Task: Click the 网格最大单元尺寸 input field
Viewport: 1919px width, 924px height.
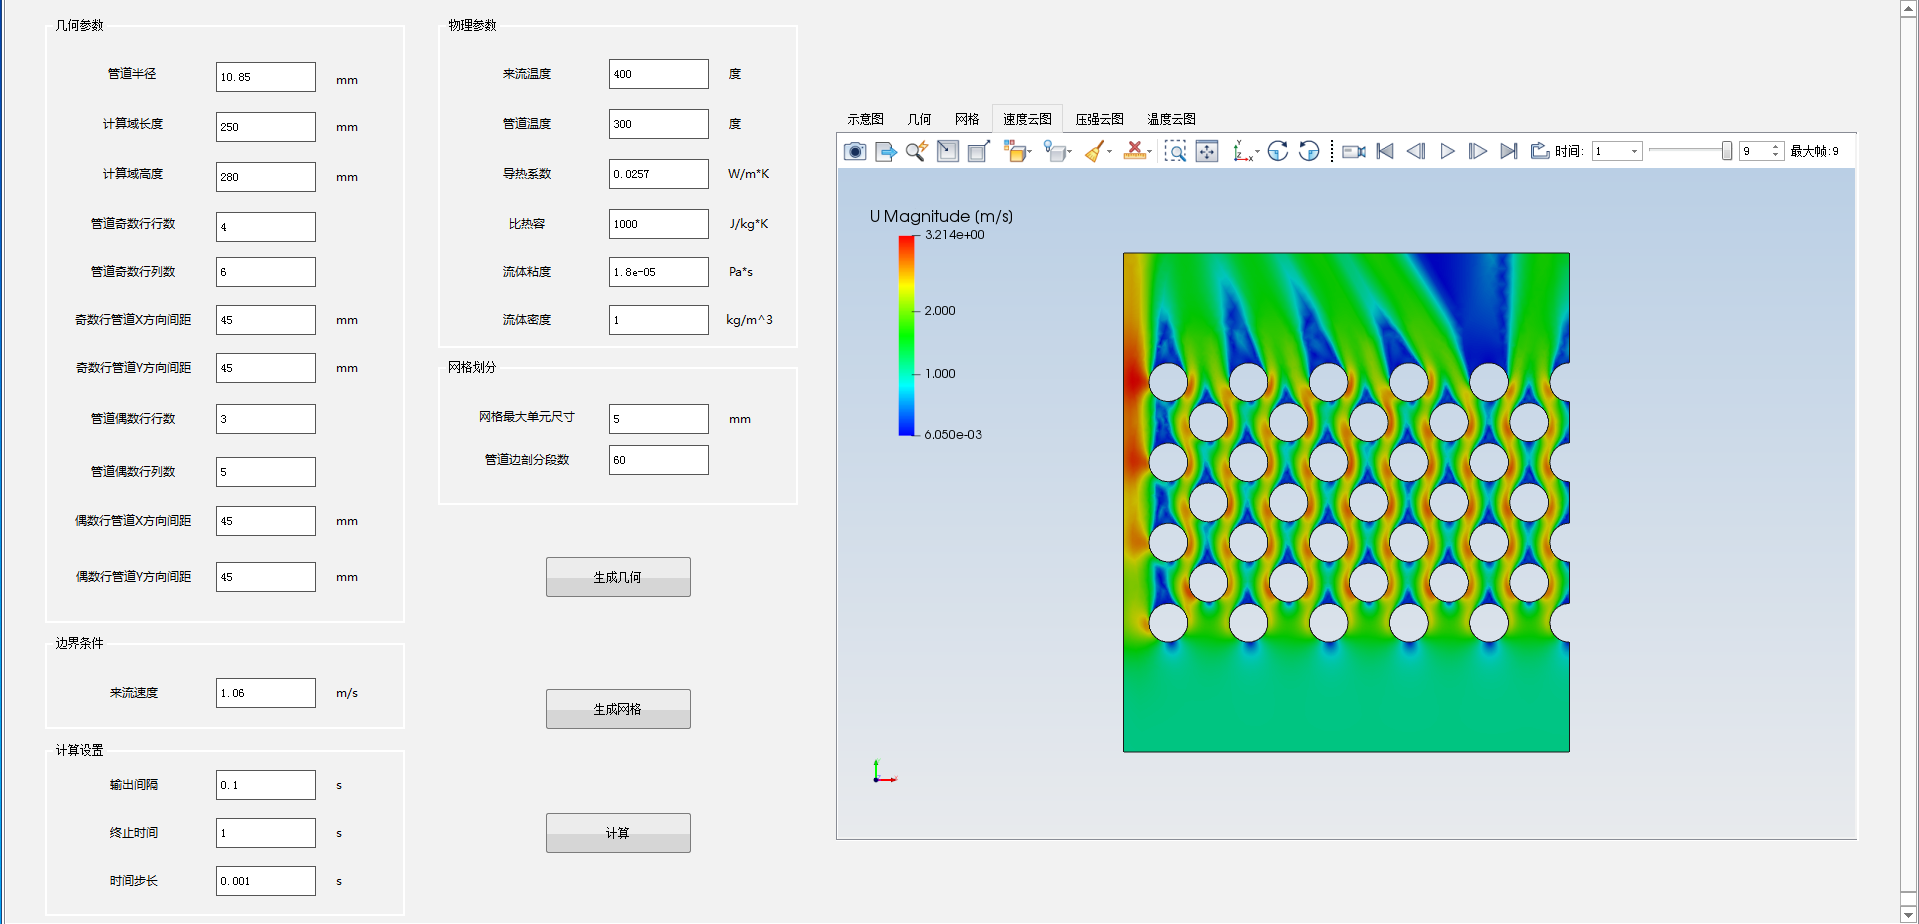Action: click(x=659, y=419)
